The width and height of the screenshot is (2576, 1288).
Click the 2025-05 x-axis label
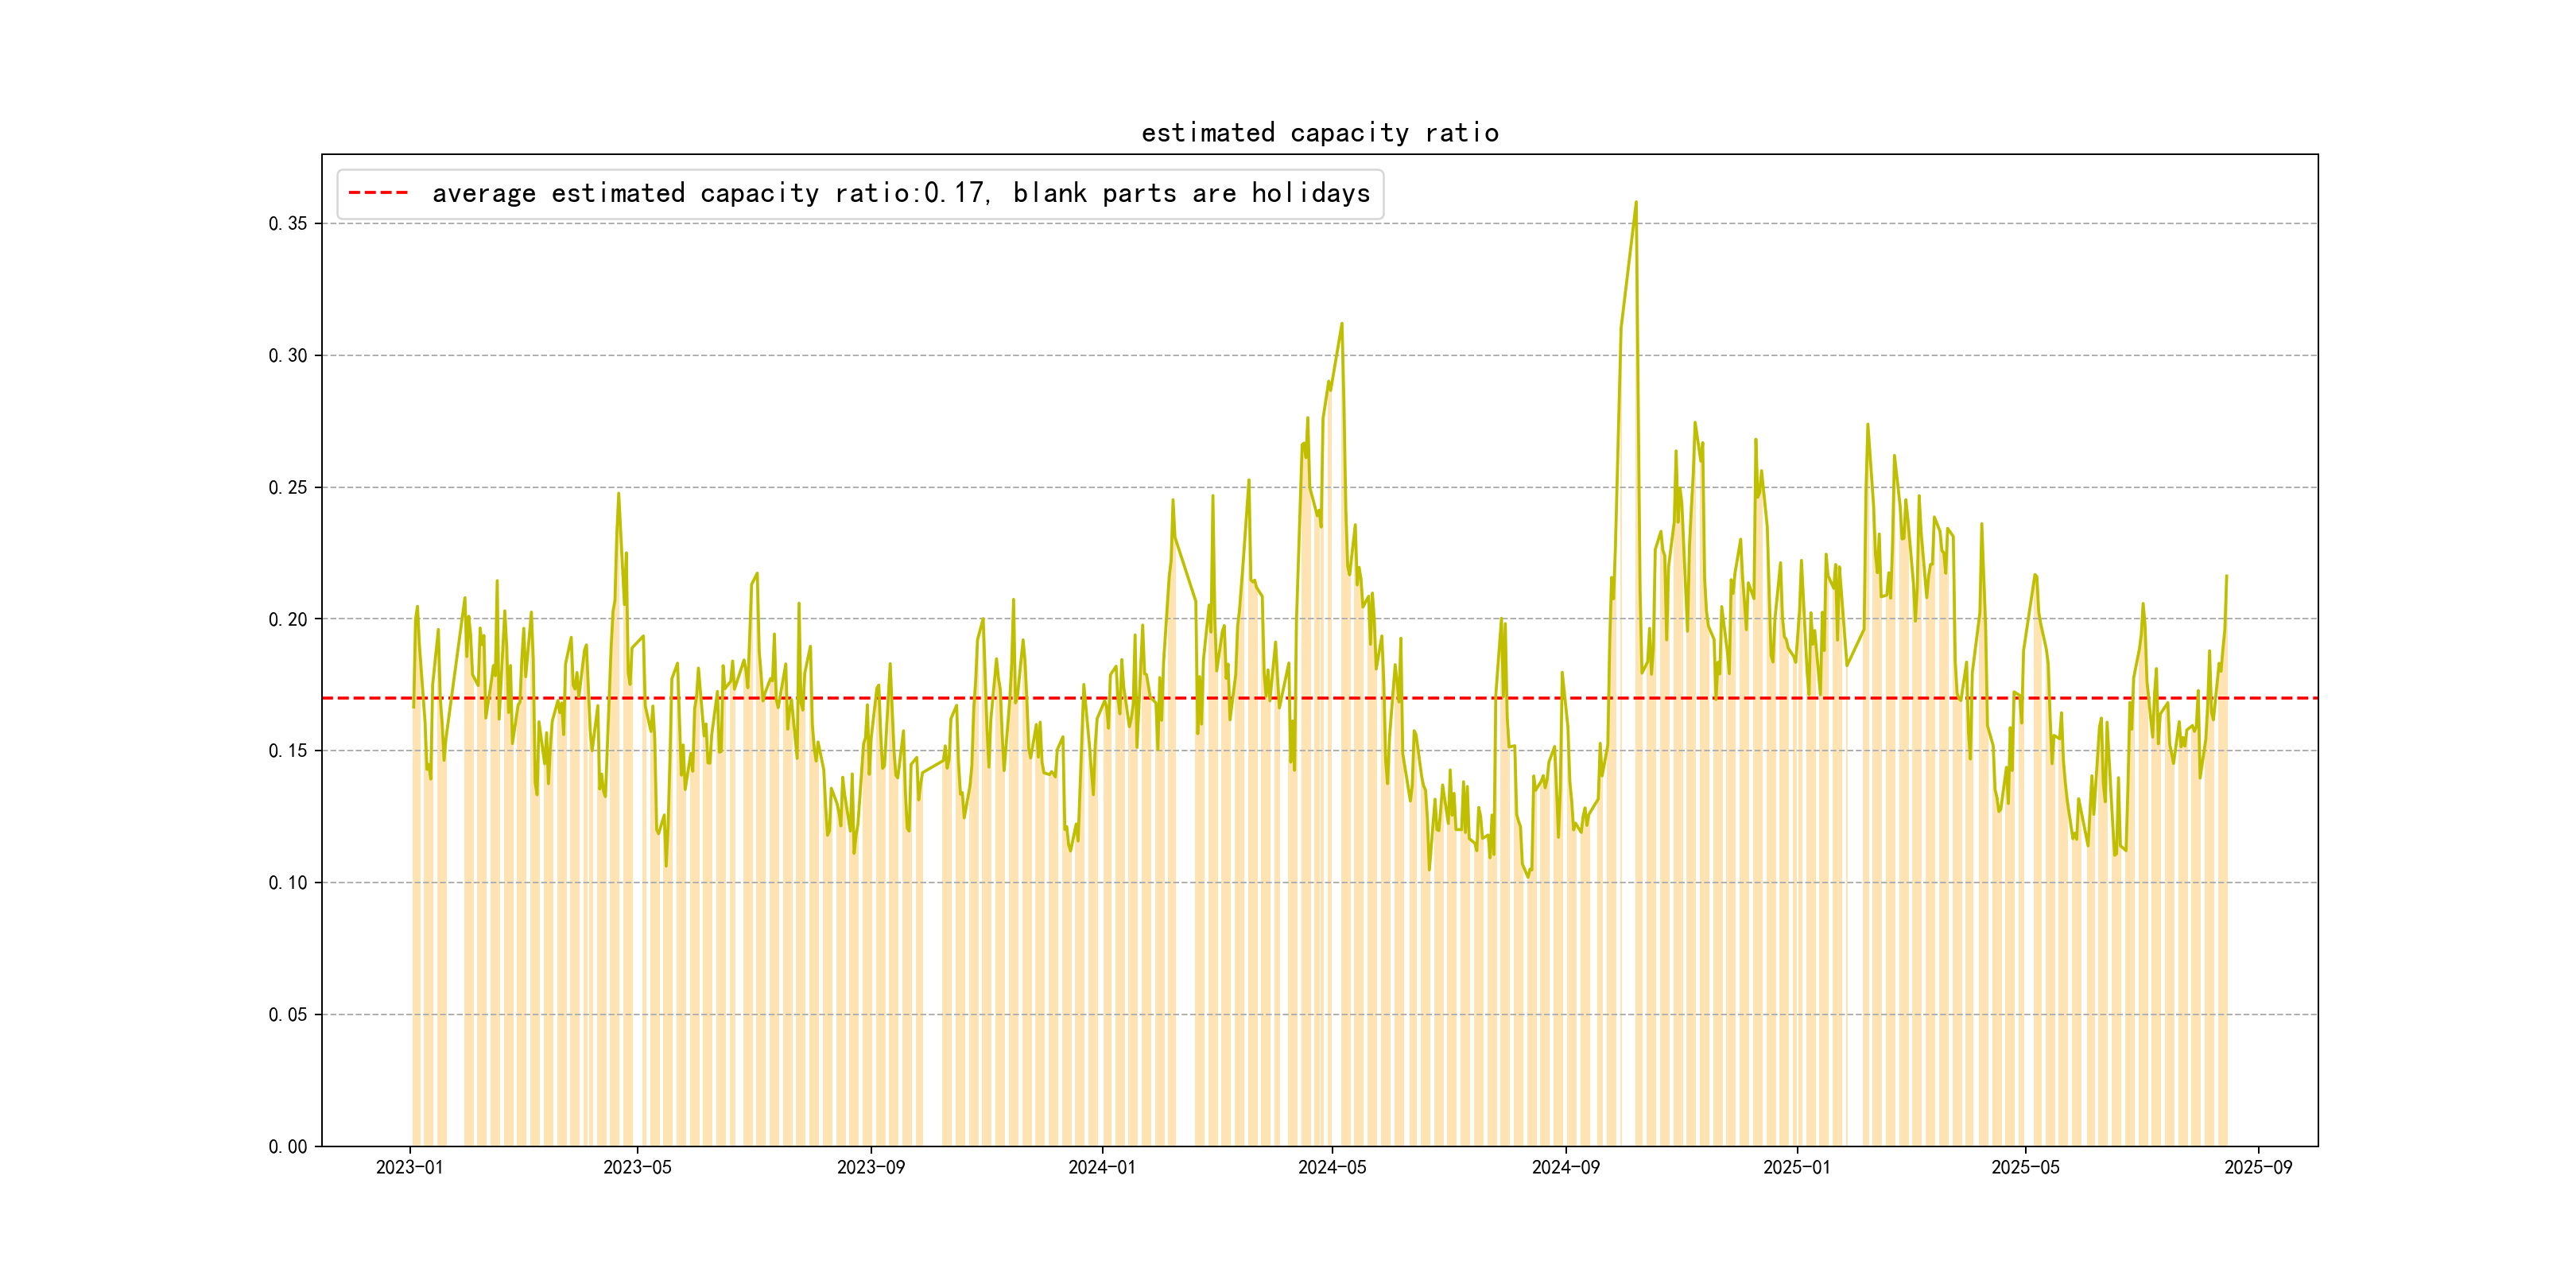click(x=2025, y=1167)
